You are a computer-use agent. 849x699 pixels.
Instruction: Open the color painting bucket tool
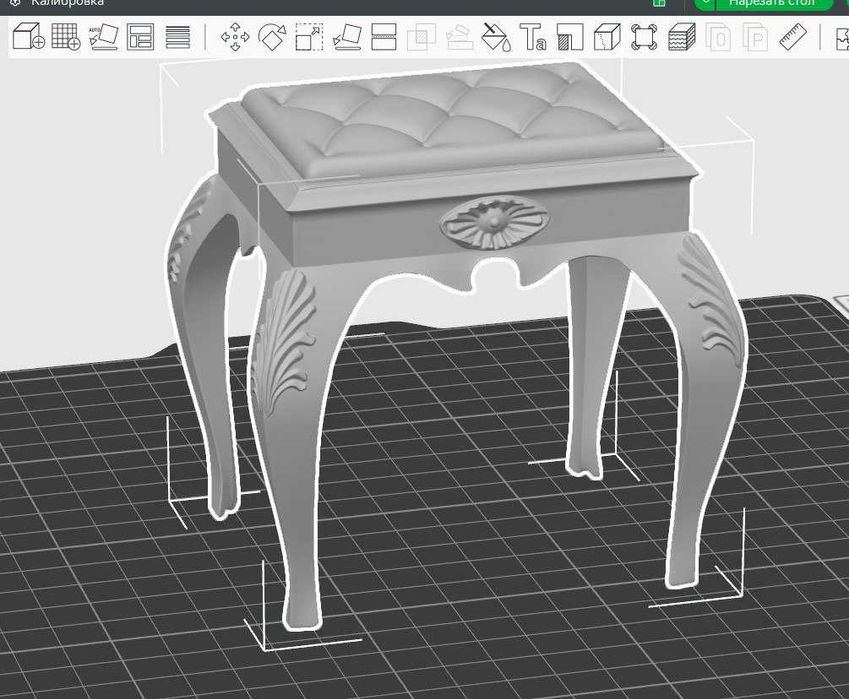click(x=496, y=37)
